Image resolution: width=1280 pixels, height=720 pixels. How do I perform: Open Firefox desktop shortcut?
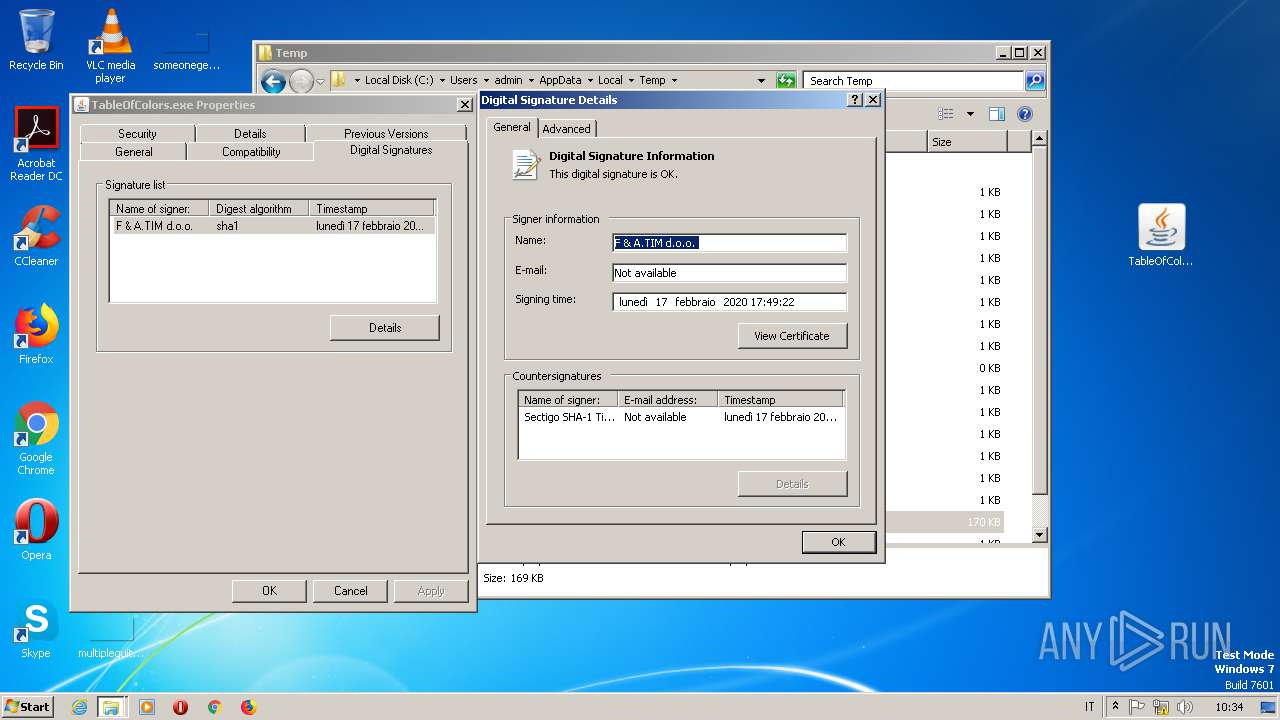point(36,334)
